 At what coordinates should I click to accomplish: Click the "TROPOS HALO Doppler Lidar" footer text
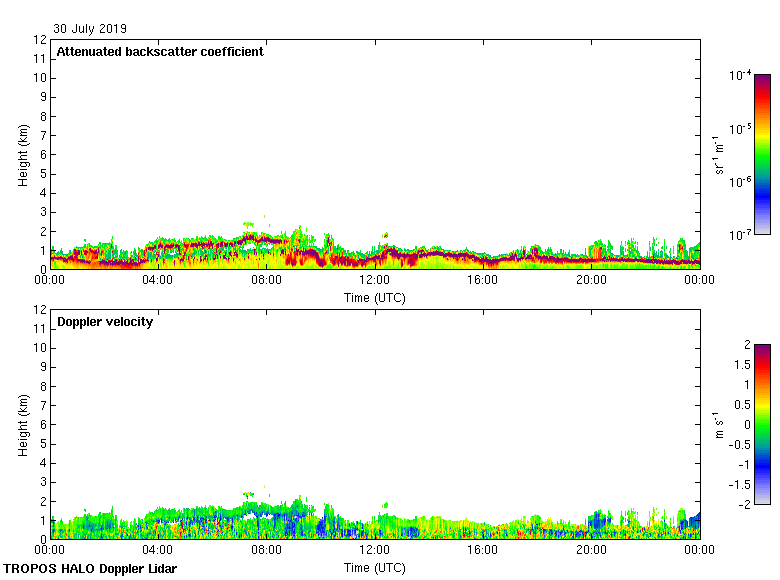(x=90, y=569)
